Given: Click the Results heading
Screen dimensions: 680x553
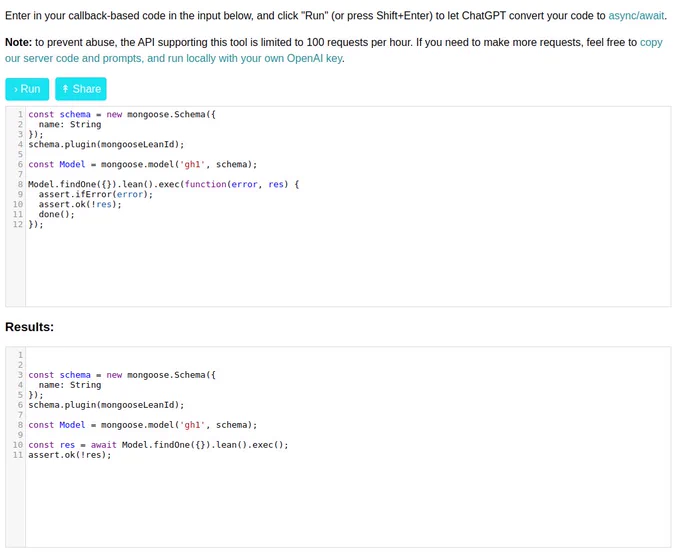Looking at the screenshot, I should pos(29,327).
